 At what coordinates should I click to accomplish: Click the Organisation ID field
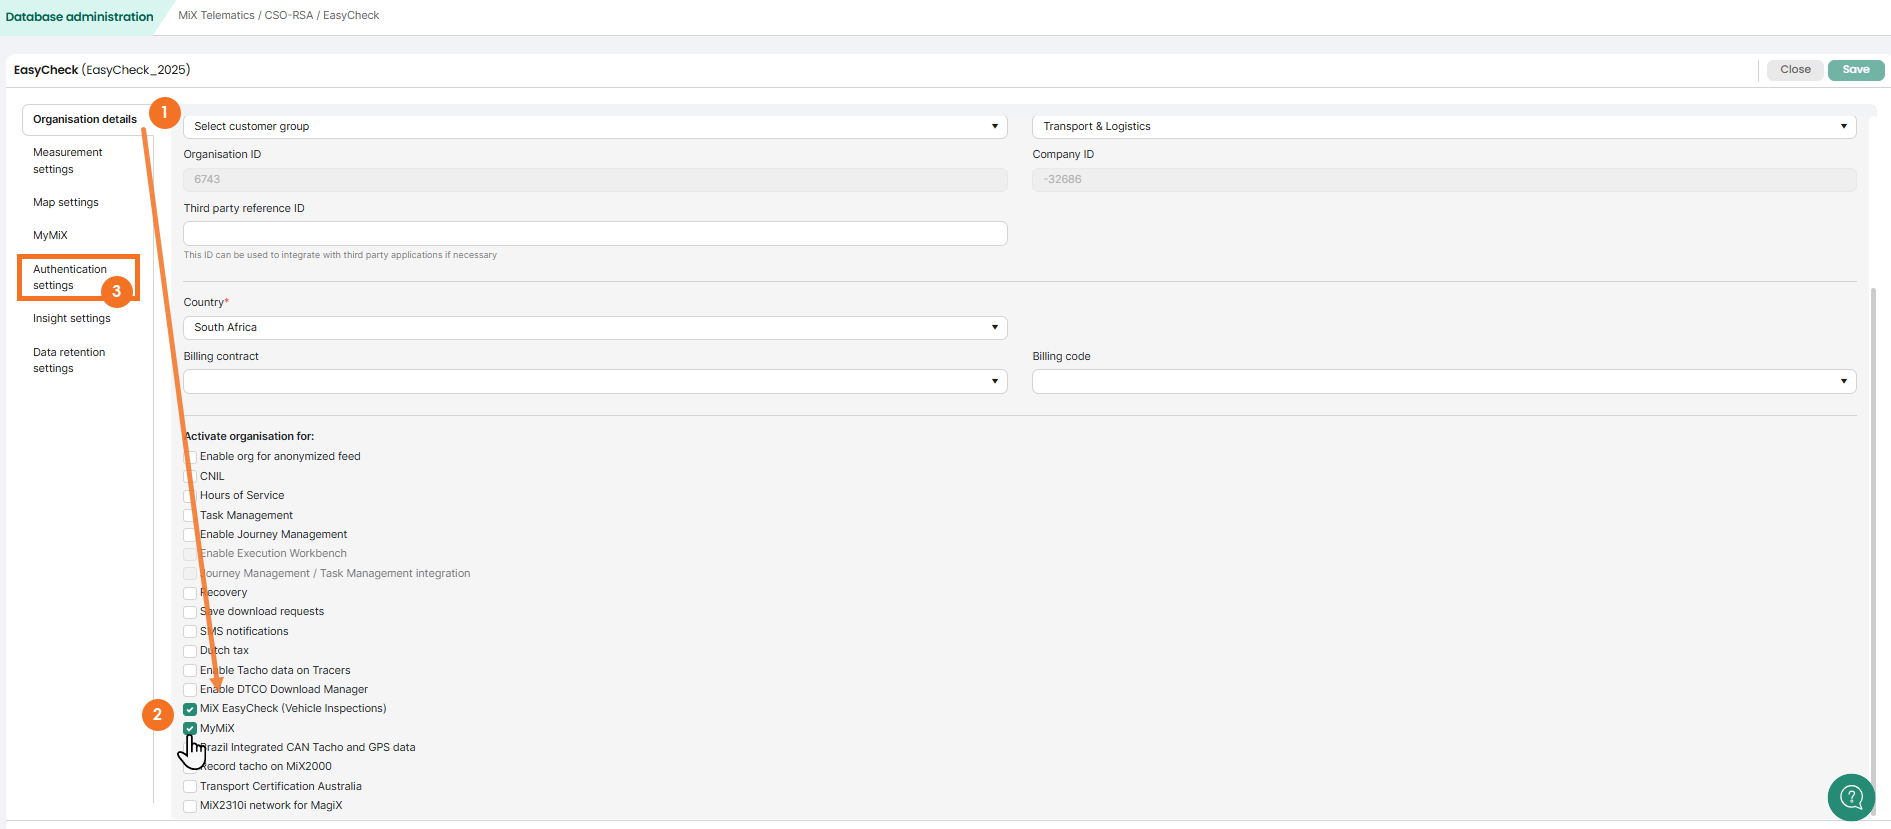point(595,179)
